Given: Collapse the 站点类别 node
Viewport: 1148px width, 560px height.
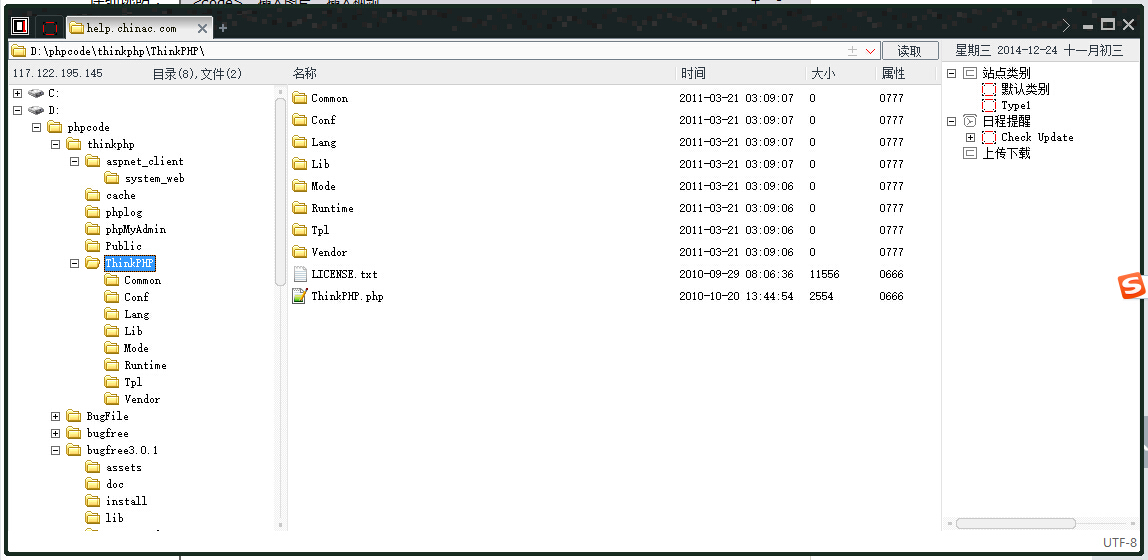Looking at the screenshot, I should [952, 73].
